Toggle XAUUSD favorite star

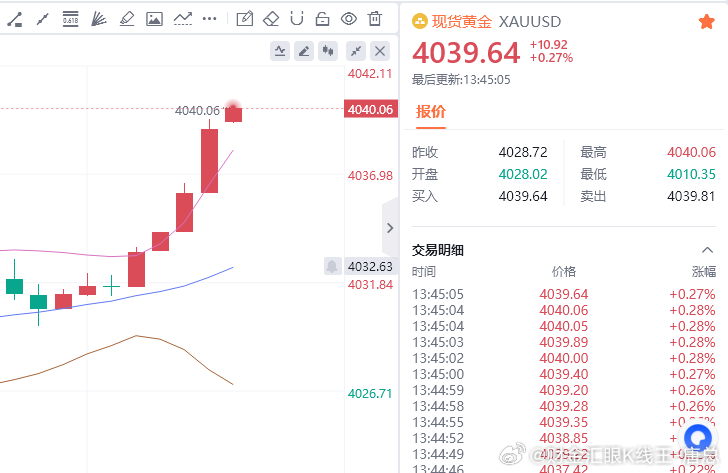point(707,21)
